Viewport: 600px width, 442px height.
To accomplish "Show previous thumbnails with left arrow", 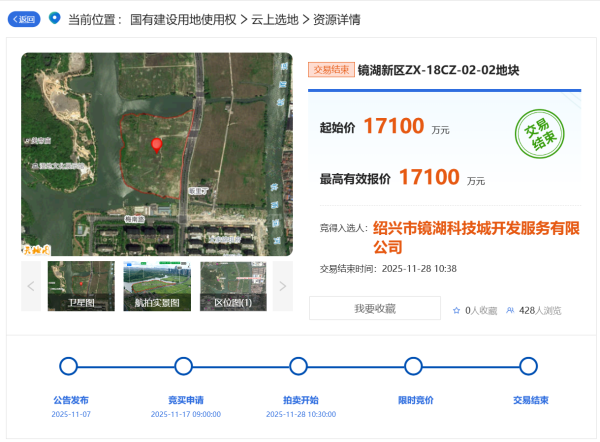I will [x=32, y=287].
